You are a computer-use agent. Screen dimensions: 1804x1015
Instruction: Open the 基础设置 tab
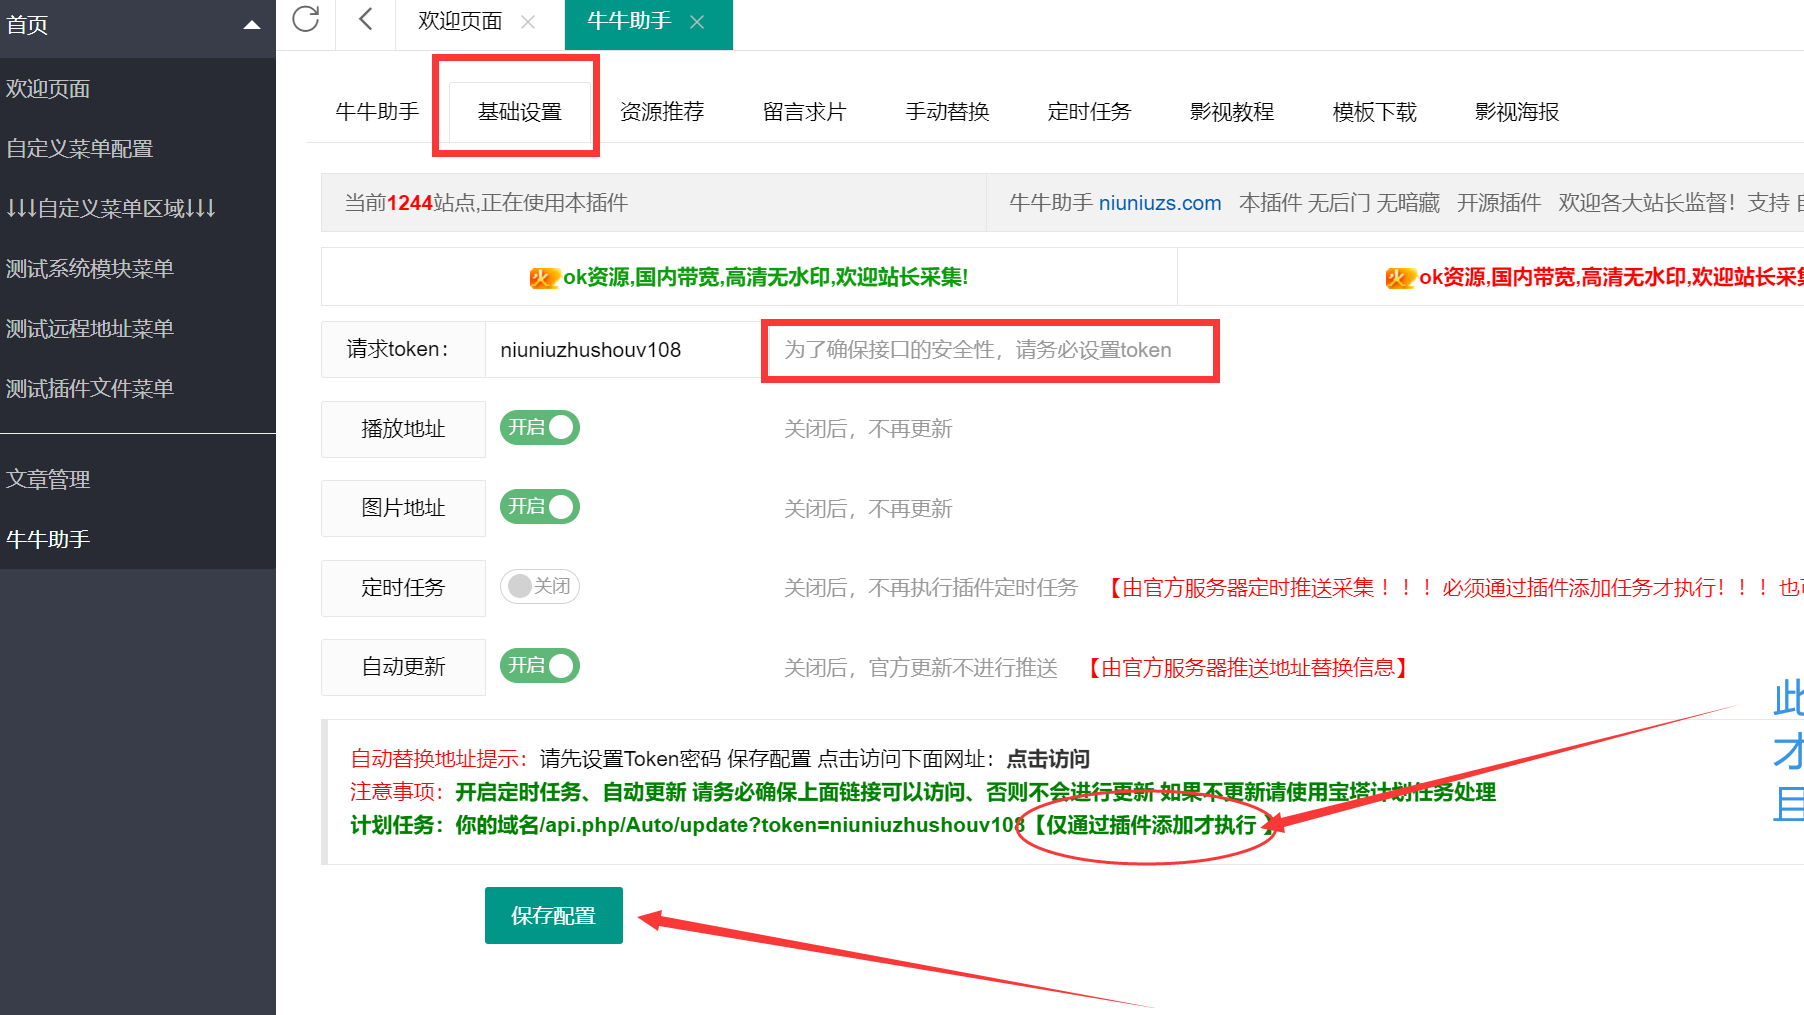point(520,111)
